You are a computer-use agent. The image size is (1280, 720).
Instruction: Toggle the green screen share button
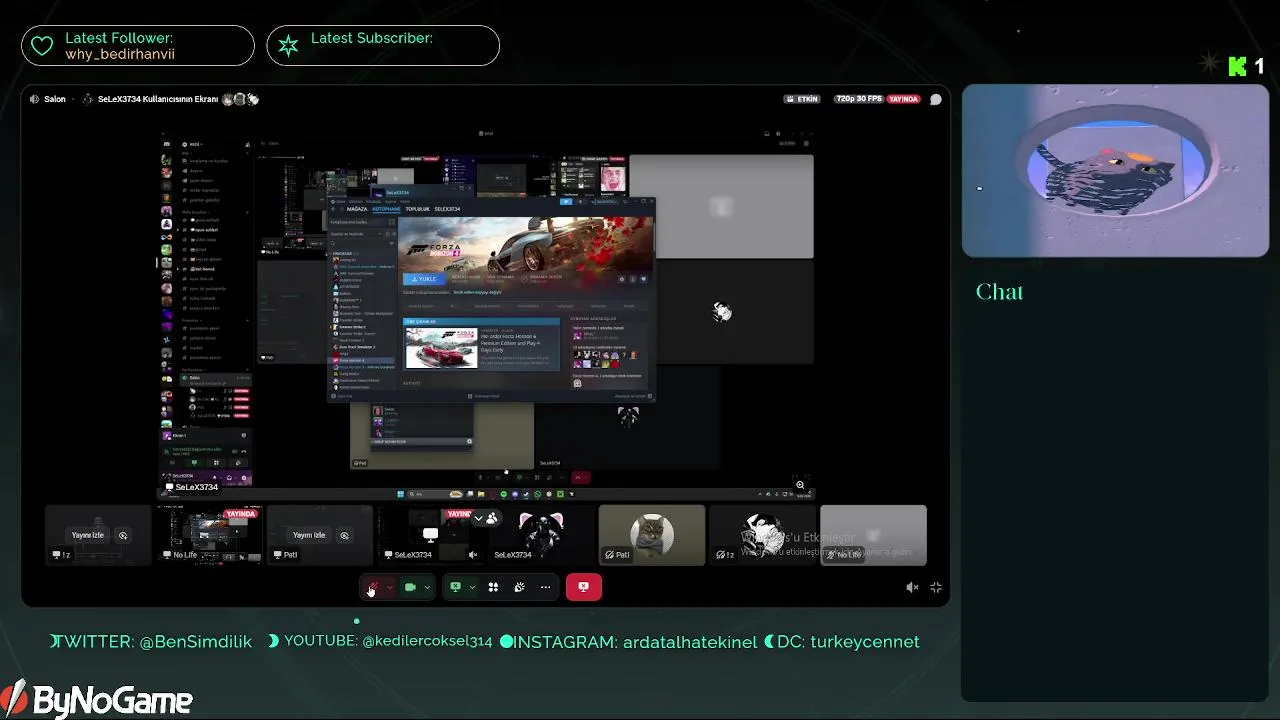[455, 587]
